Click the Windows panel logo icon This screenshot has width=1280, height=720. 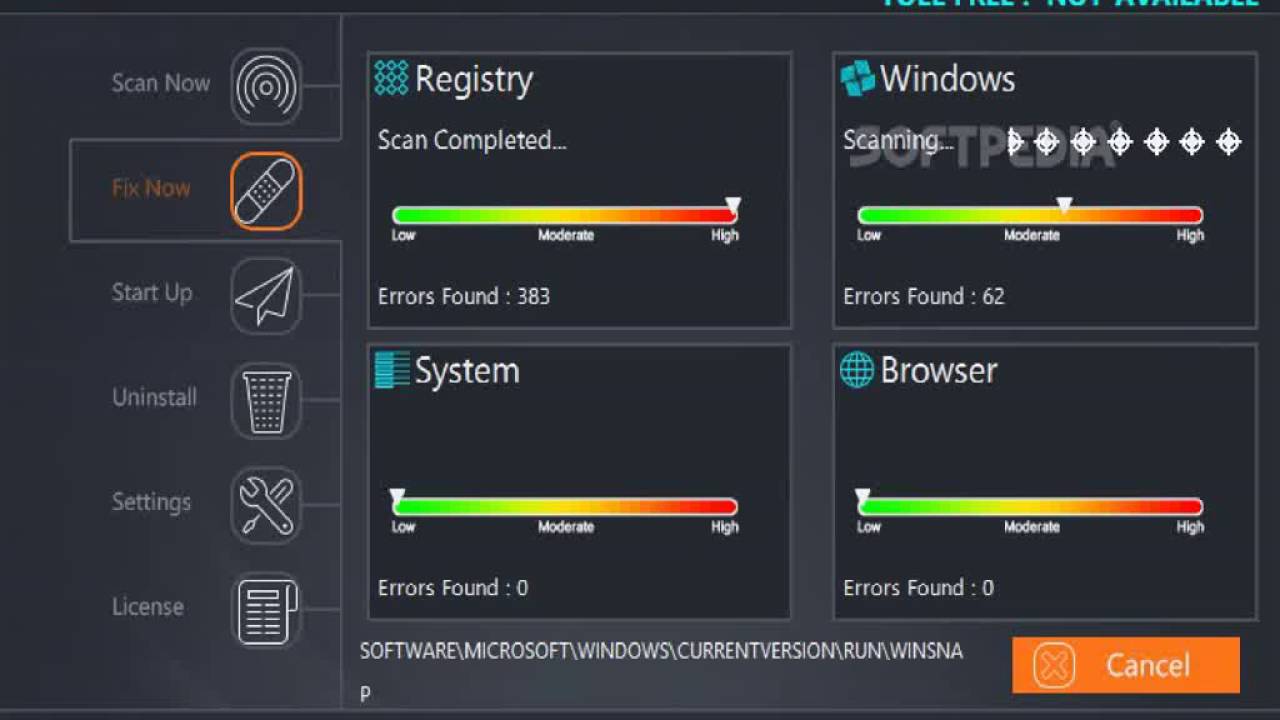coord(857,78)
